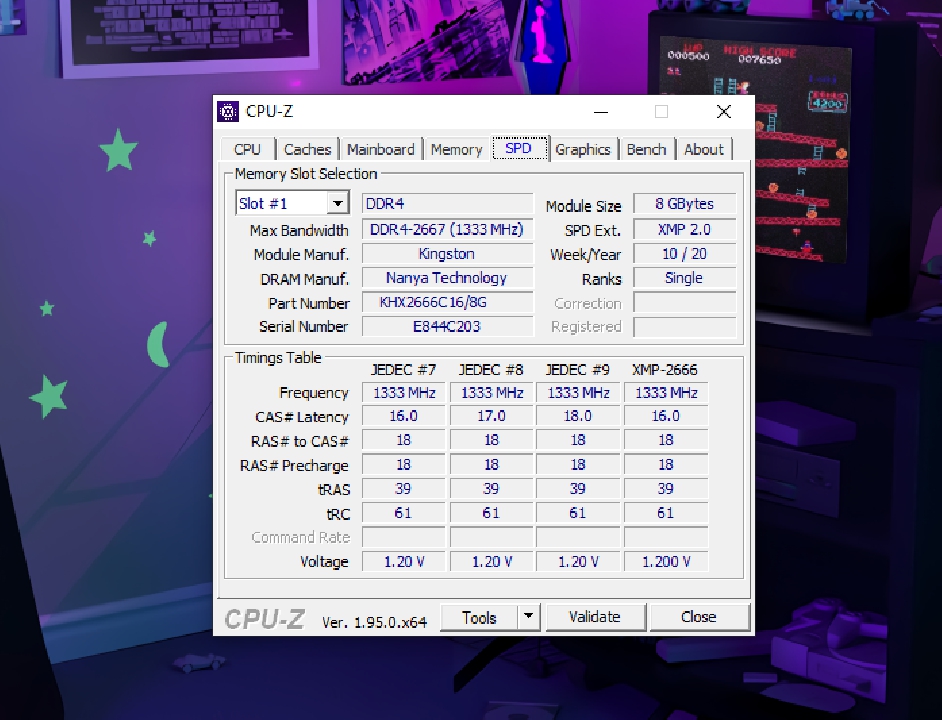
Task: Click the Nanya Technology DRAM manufacturer value
Action: [448, 278]
